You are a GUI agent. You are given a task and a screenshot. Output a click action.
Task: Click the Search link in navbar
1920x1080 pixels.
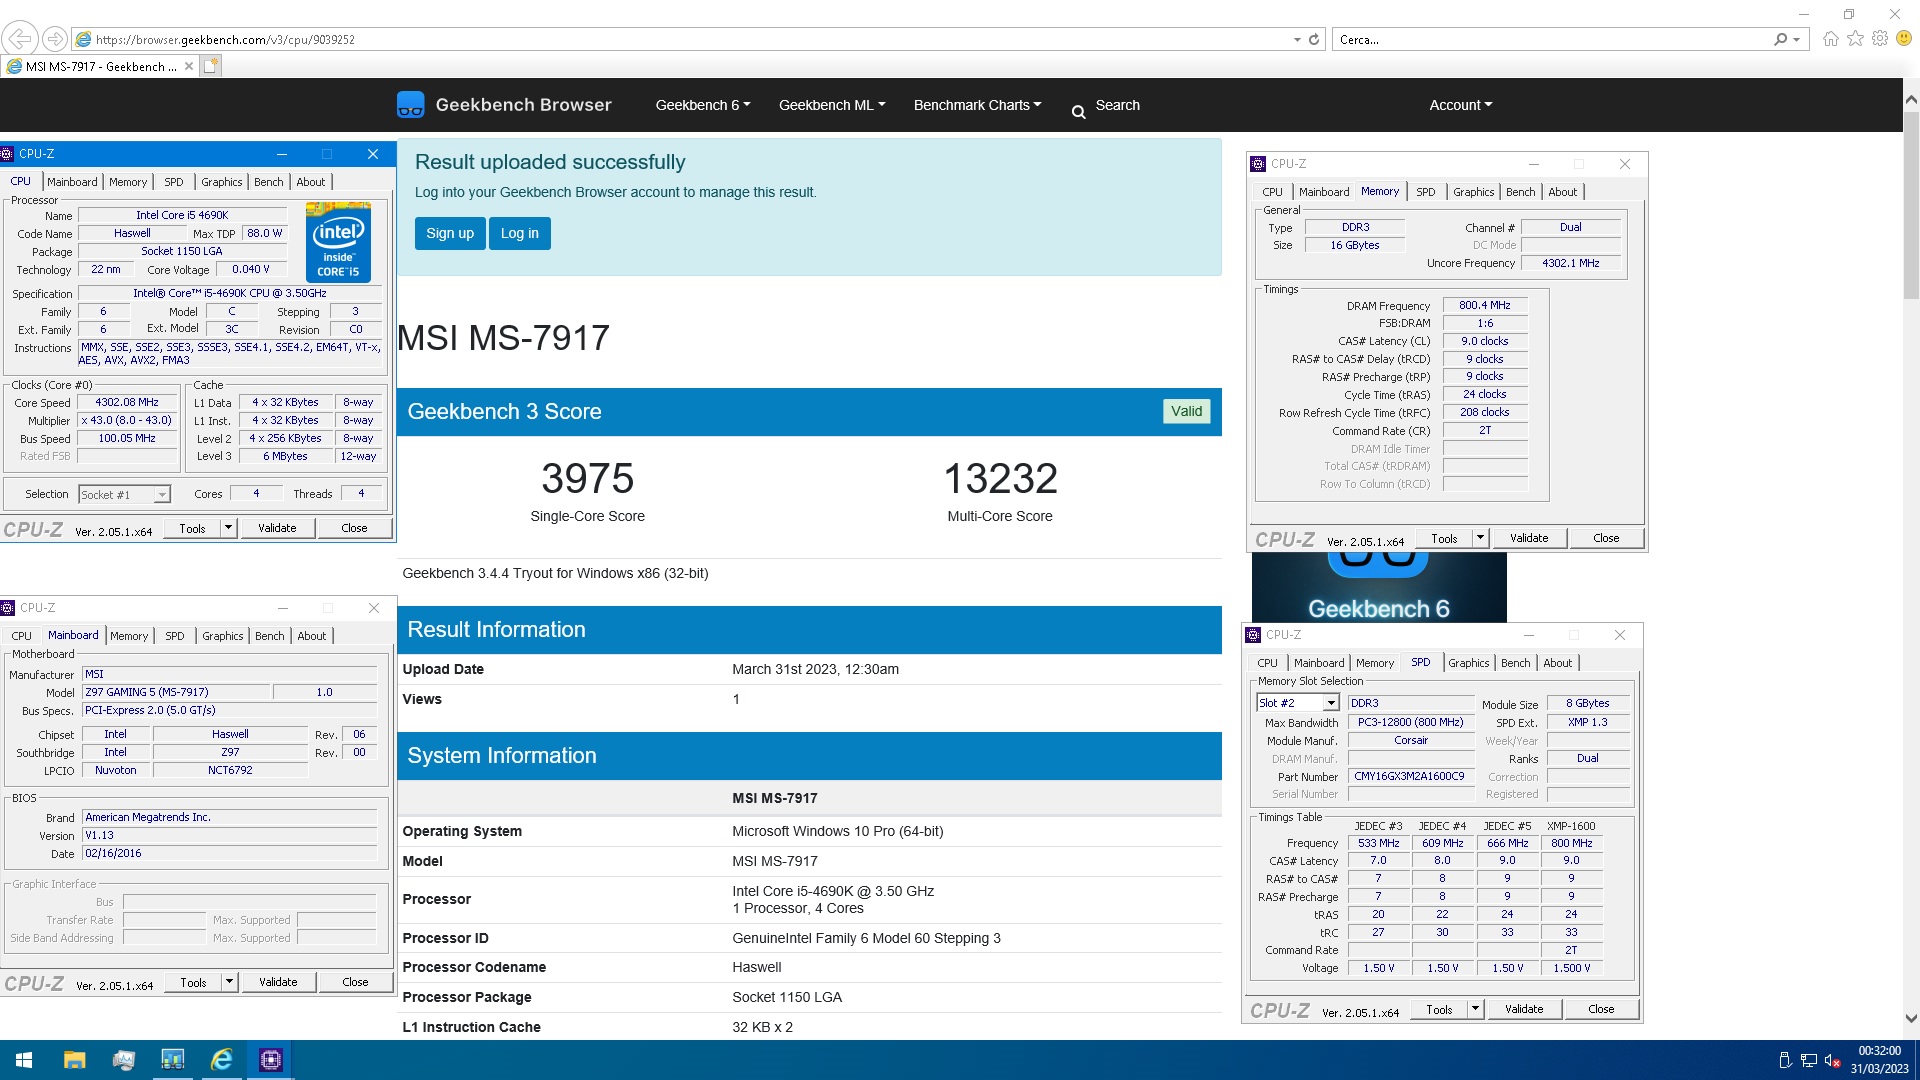(x=1117, y=105)
